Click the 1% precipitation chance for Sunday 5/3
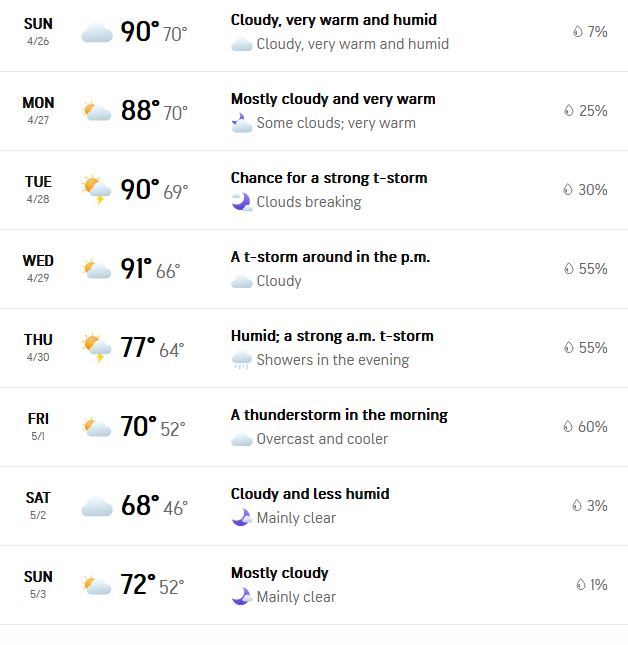This screenshot has height=645, width=628. (598, 585)
